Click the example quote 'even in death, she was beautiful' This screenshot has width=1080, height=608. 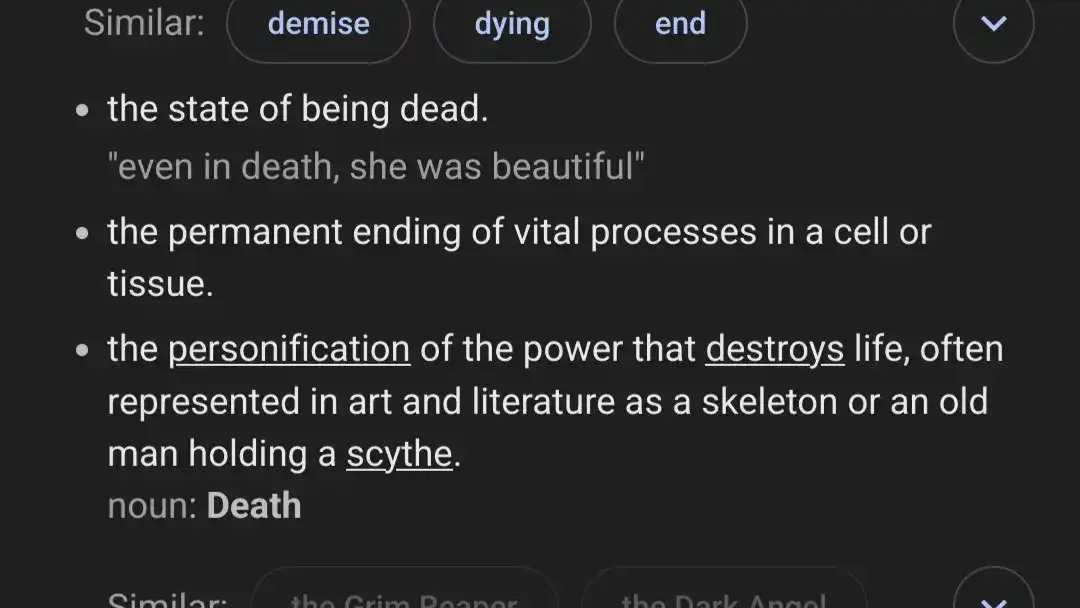pyautogui.click(x=375, y=166)
